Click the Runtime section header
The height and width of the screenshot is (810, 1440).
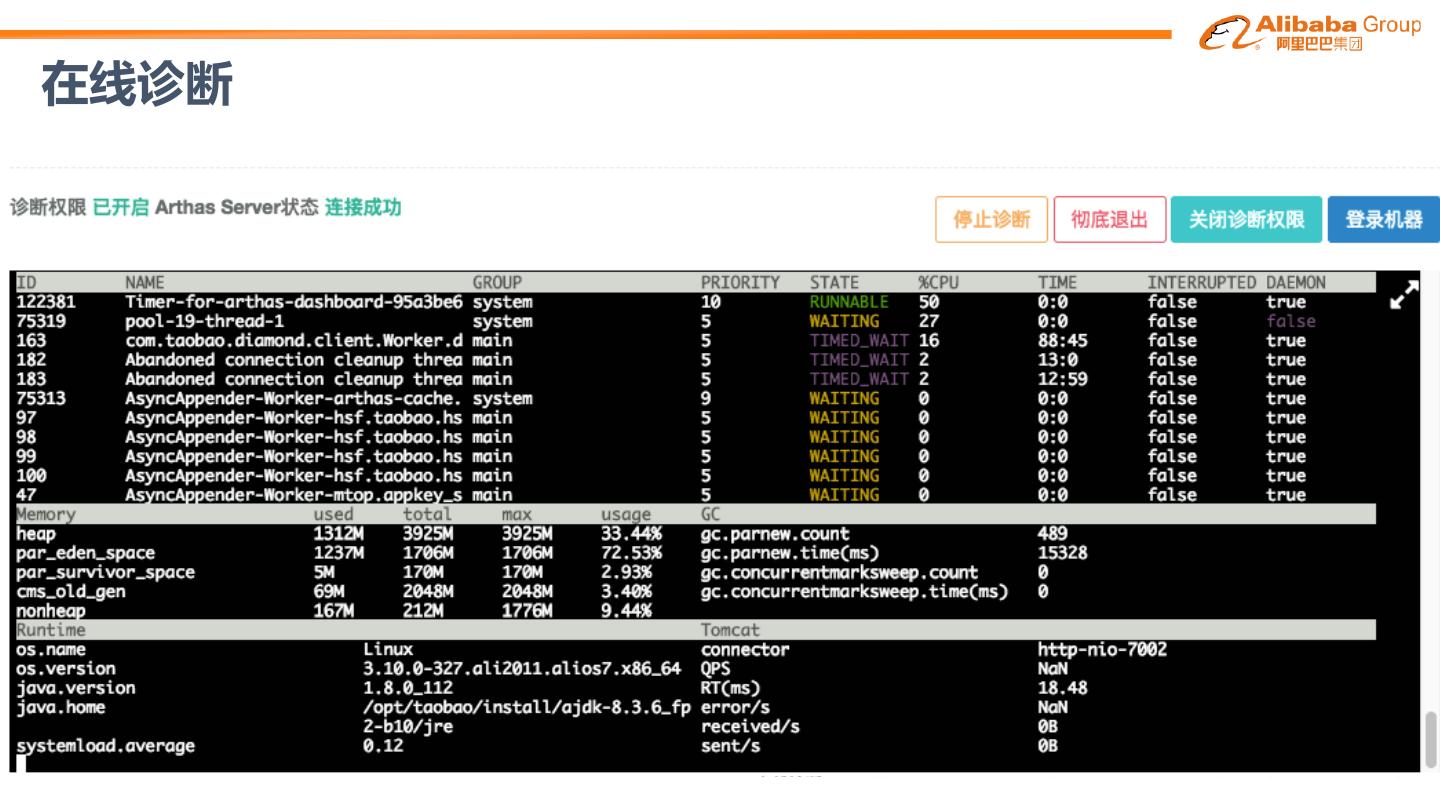(51, 630)
